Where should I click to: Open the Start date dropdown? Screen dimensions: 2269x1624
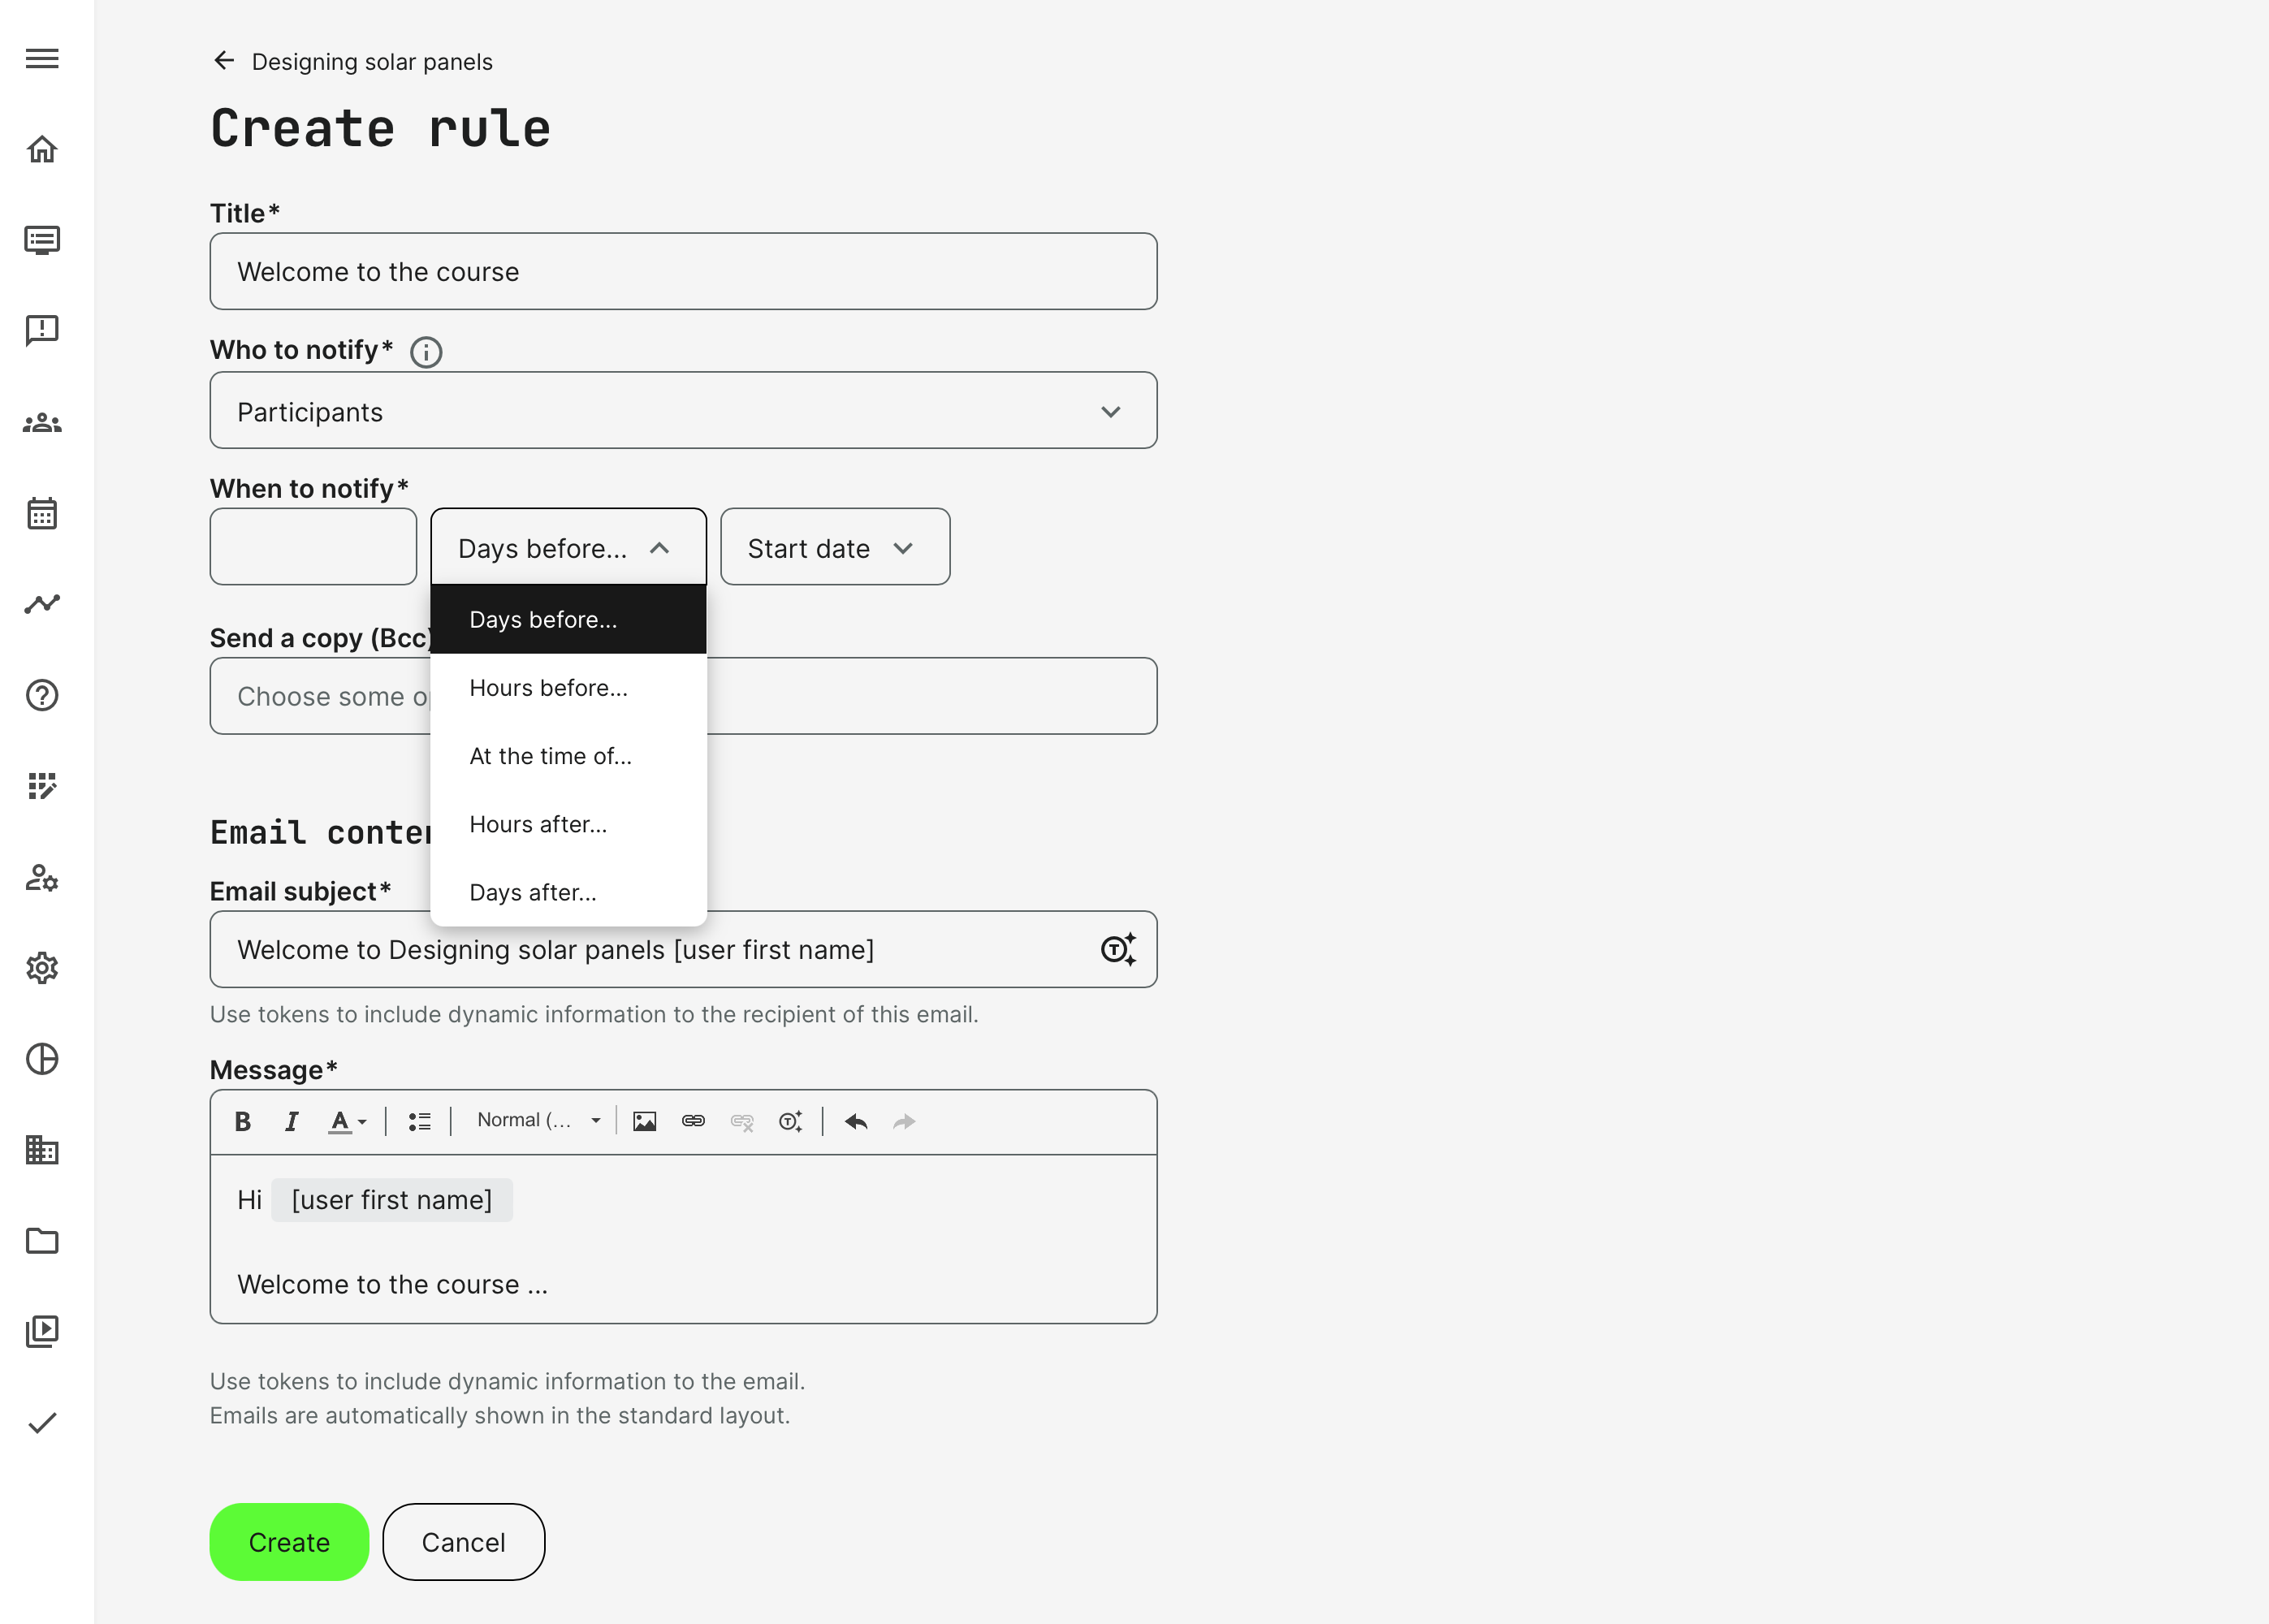pos(834,547)
